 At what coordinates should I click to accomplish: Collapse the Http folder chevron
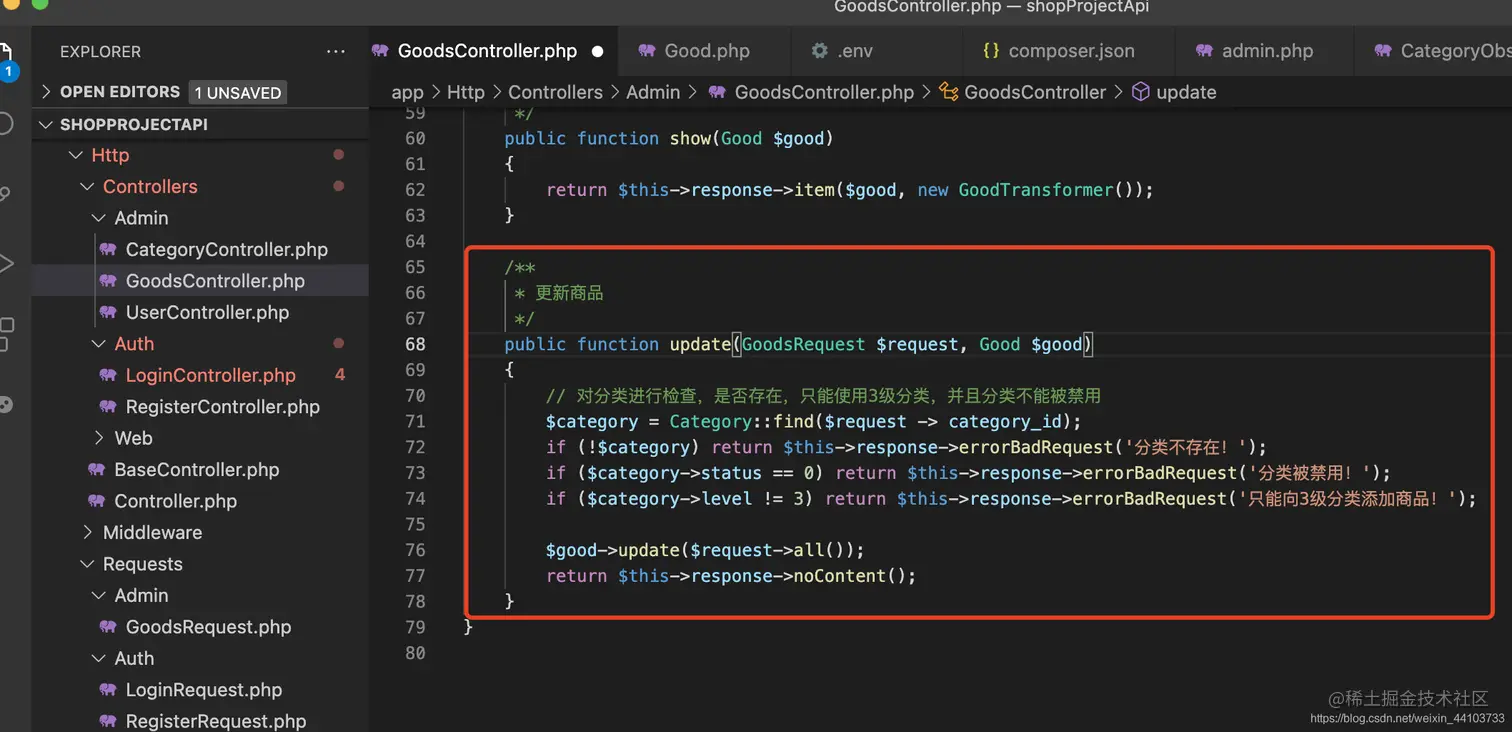(x=76, y=155)
